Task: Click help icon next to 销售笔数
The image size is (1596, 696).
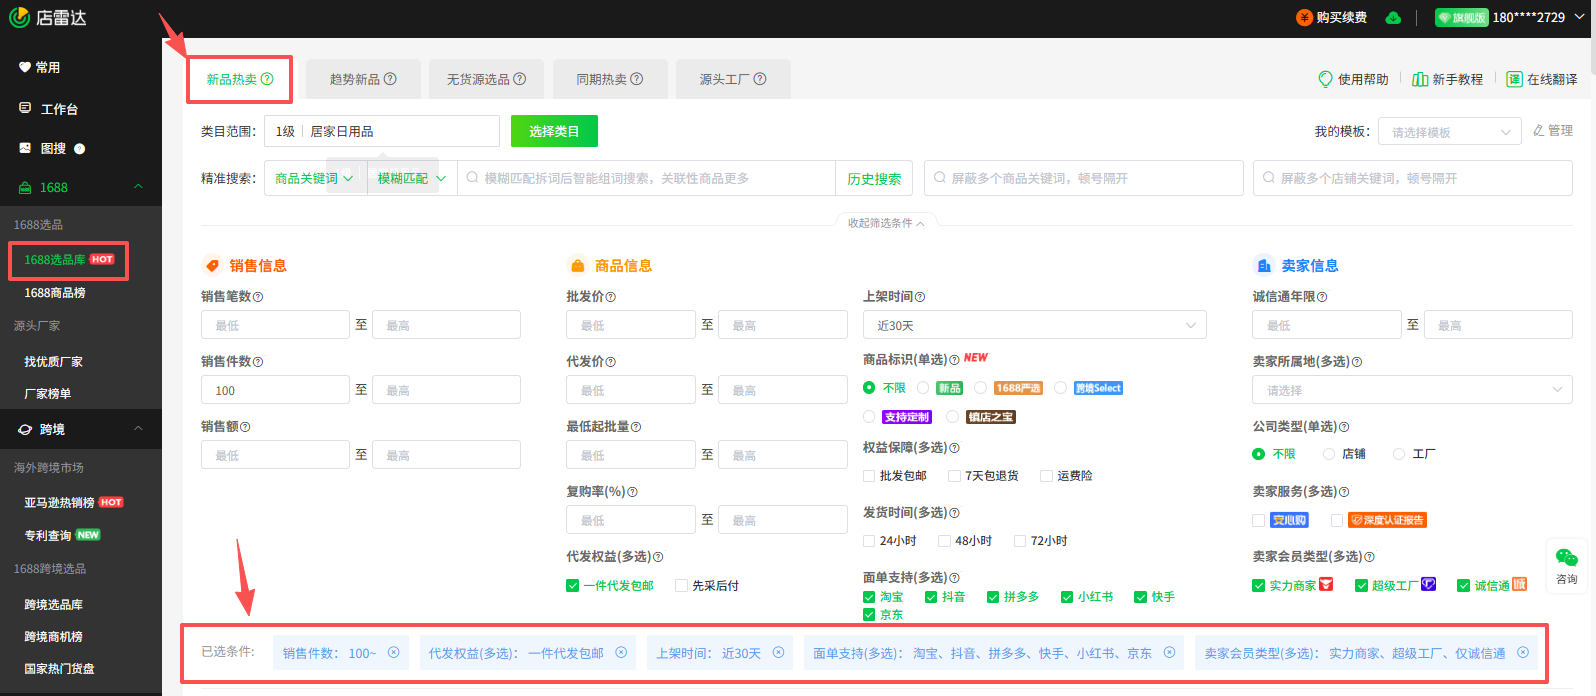Action: tap(258, 297)
